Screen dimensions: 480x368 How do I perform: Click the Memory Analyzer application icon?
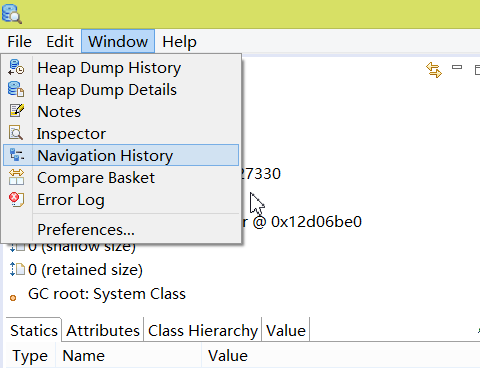coord(12,14)
